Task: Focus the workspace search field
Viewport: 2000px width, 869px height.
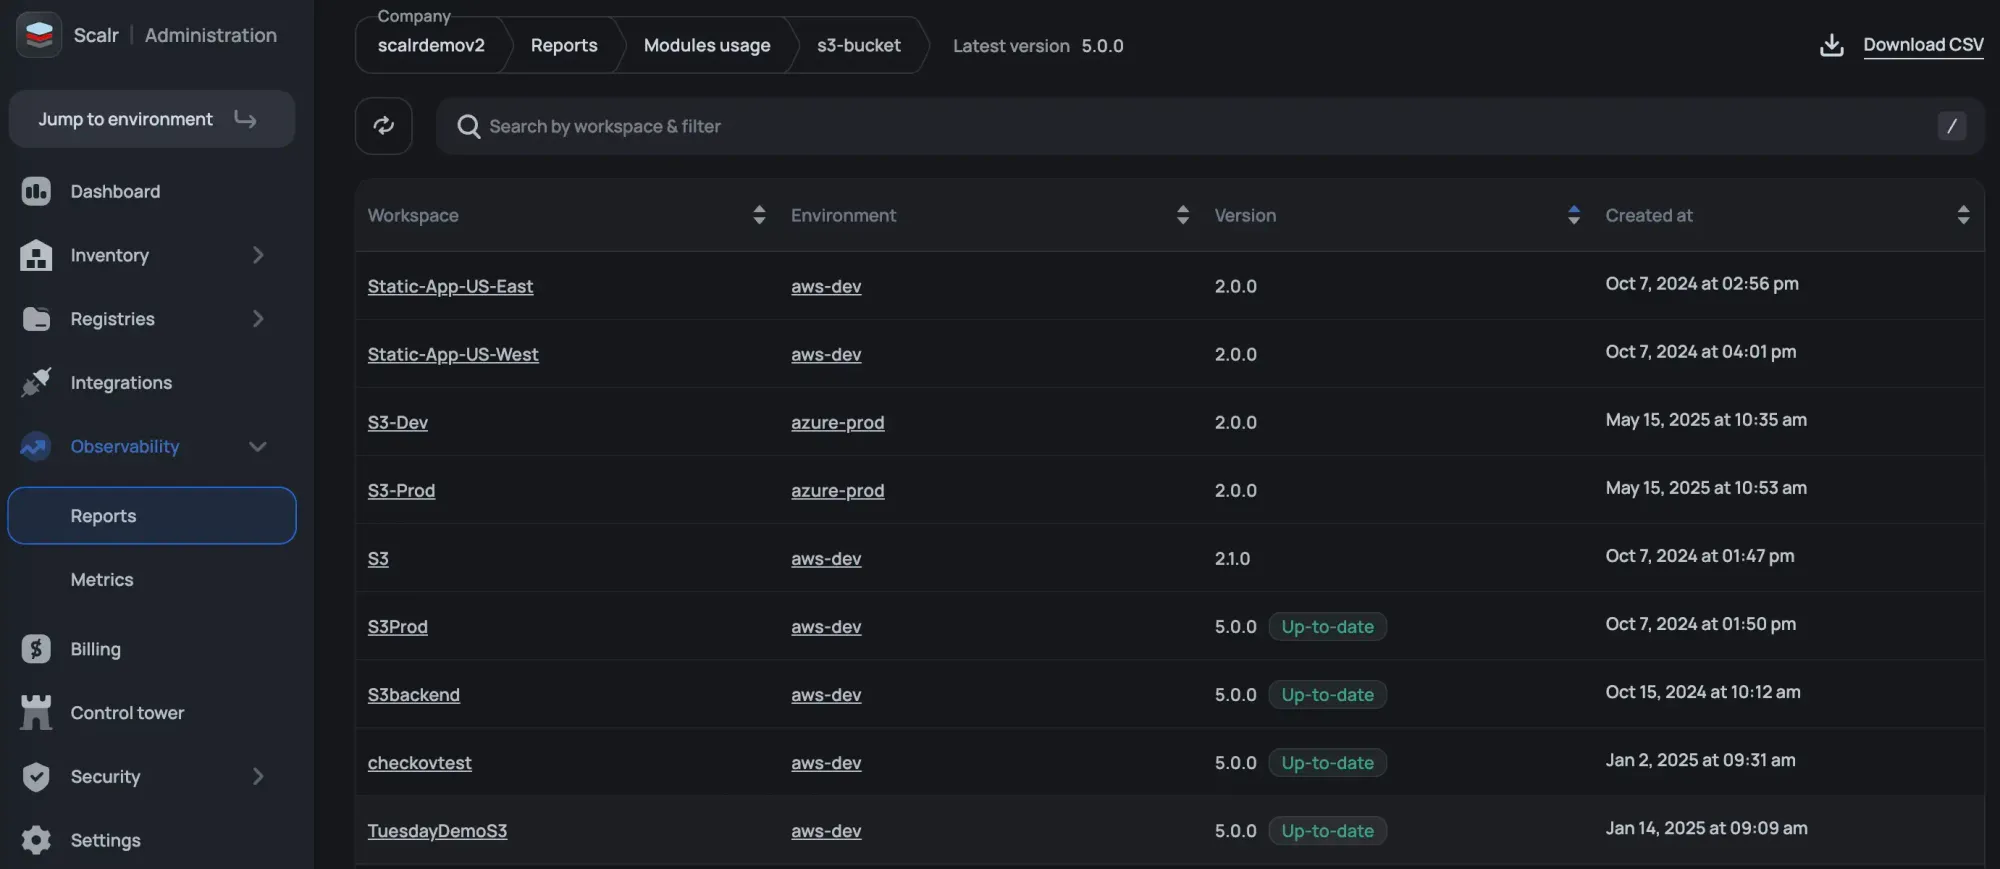Action: [1200, 126]
